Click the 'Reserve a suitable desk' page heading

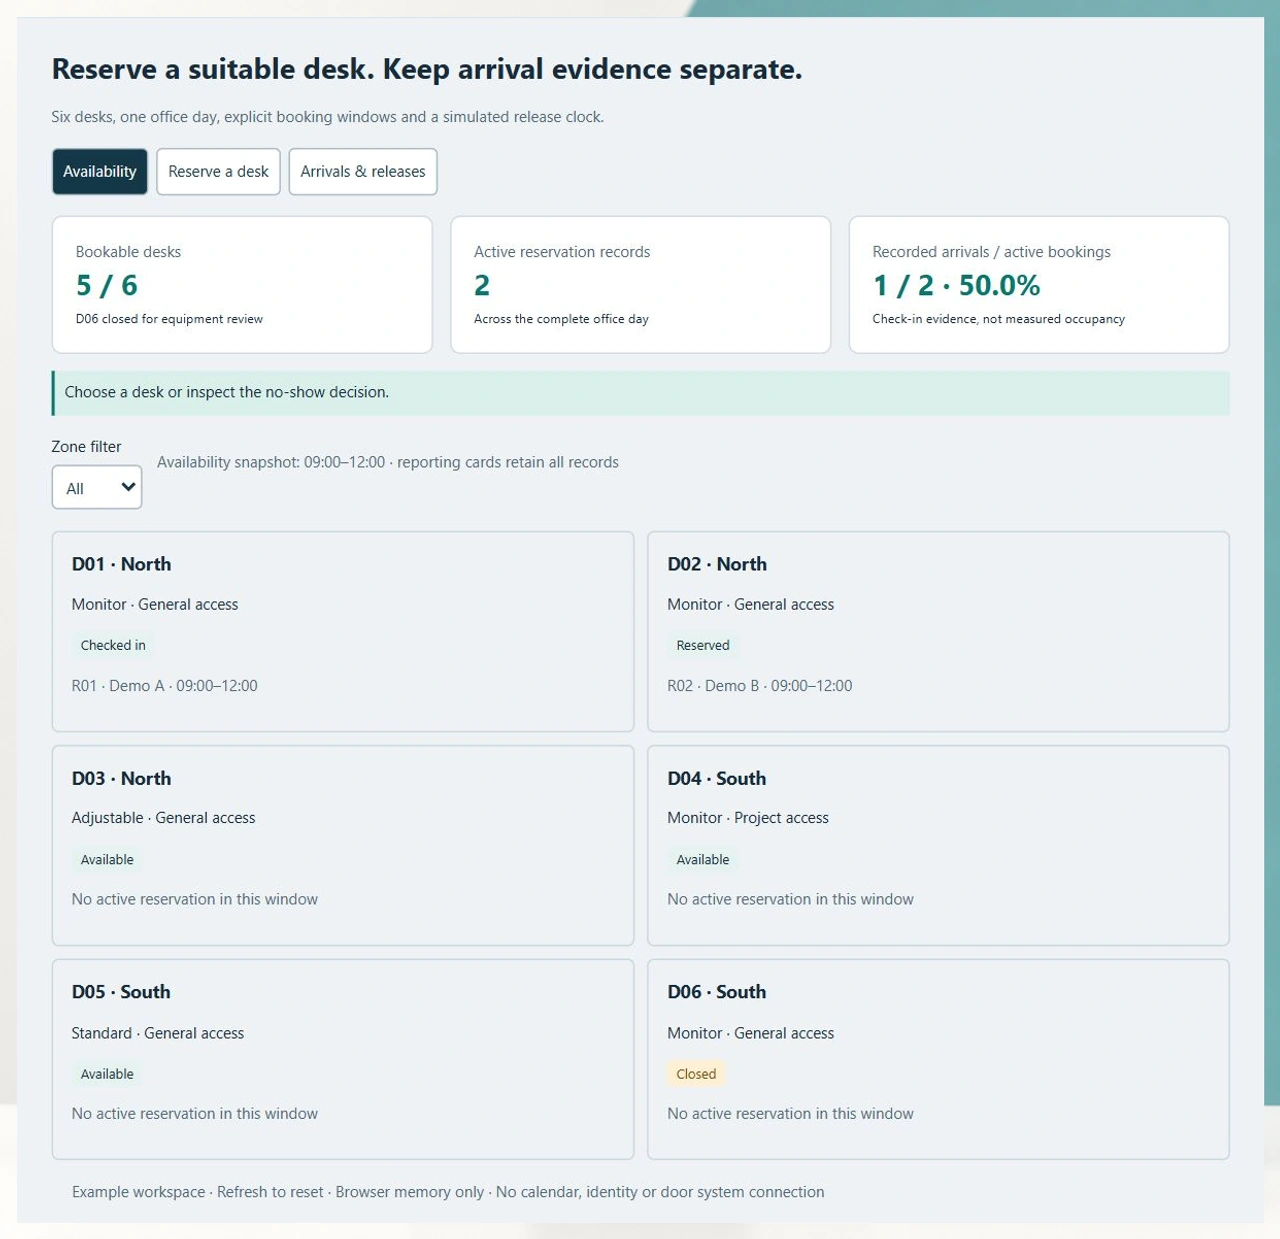coord(427,69)
